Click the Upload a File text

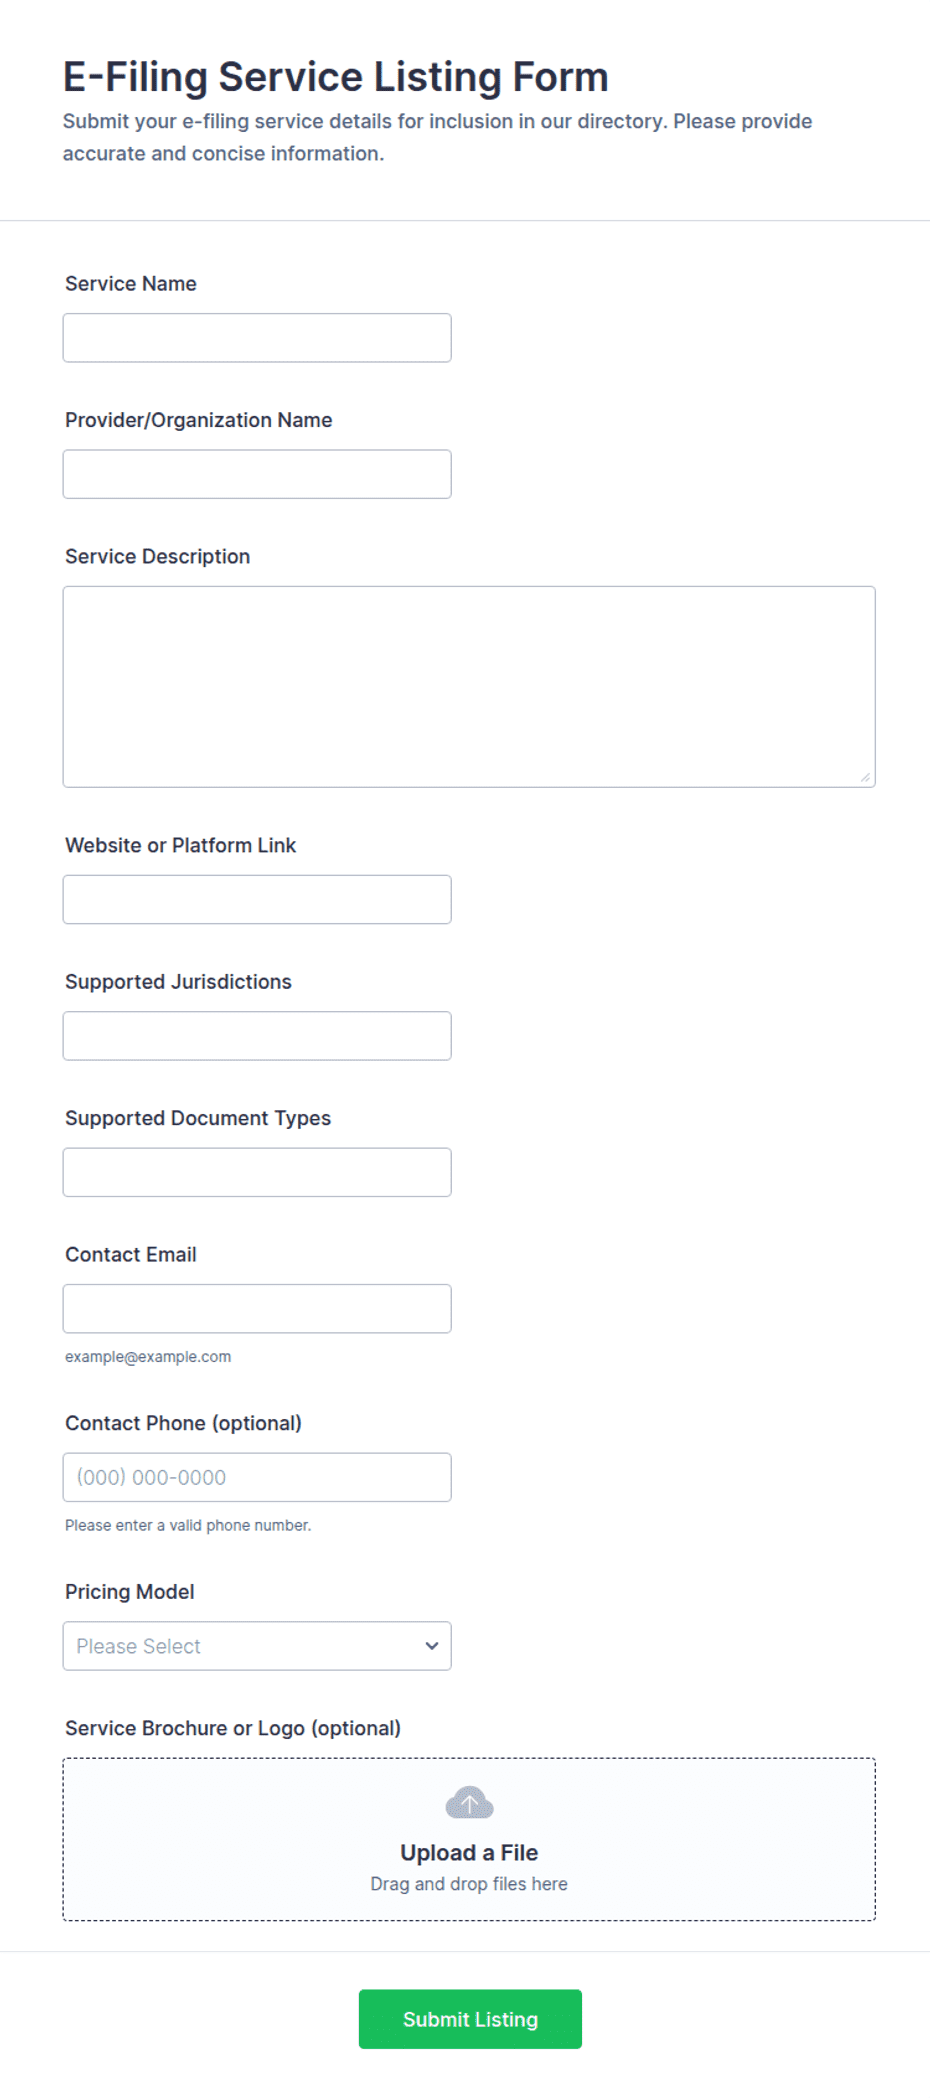pos(469,1853)
